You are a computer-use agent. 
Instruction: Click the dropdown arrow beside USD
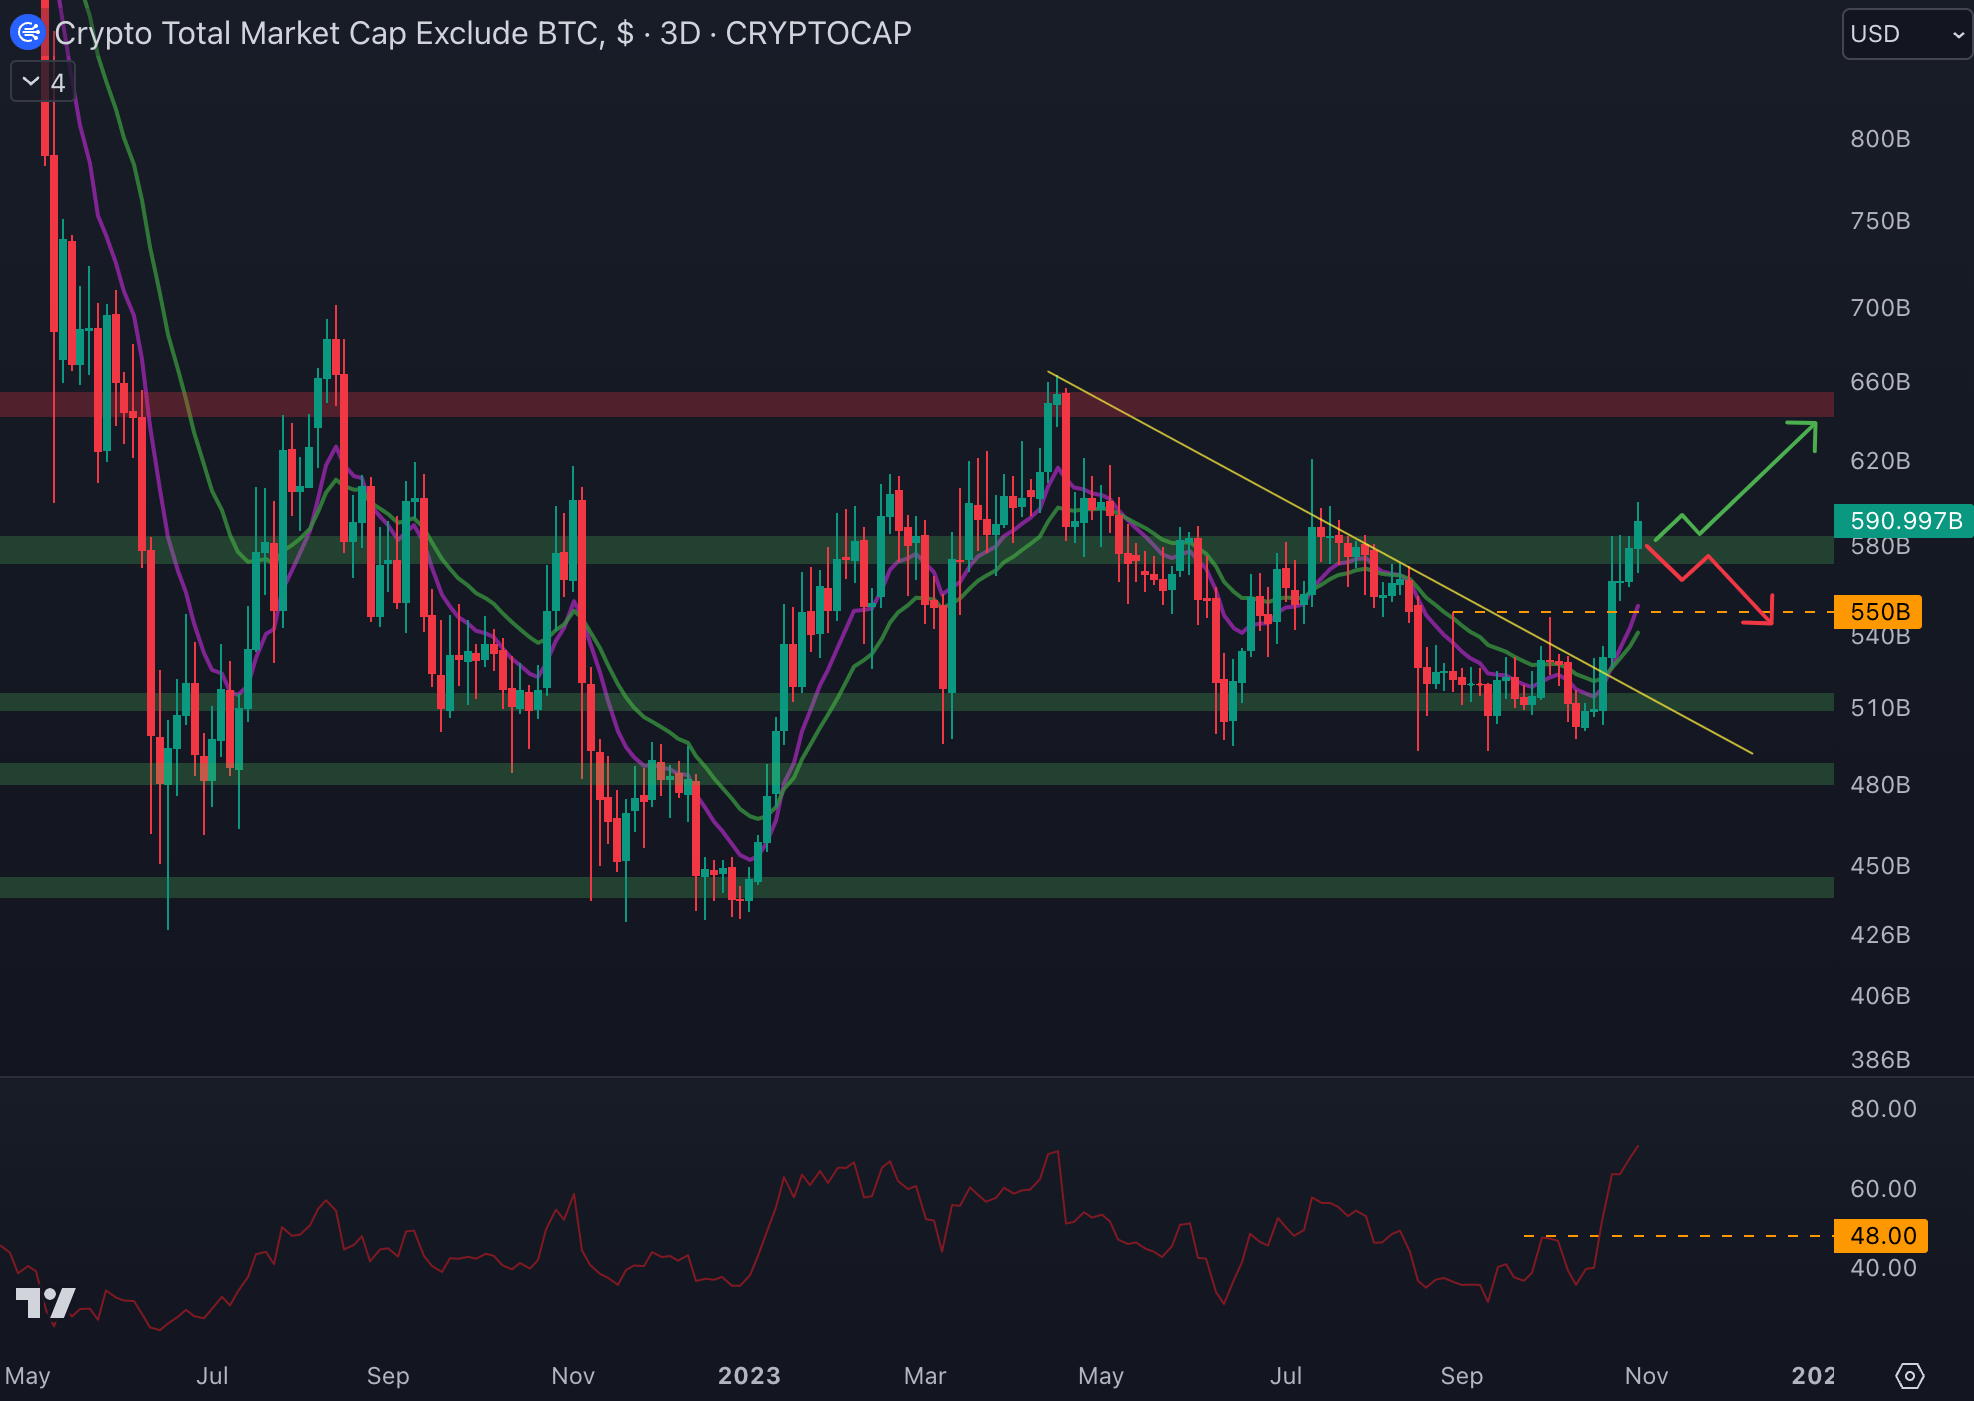1957,35
